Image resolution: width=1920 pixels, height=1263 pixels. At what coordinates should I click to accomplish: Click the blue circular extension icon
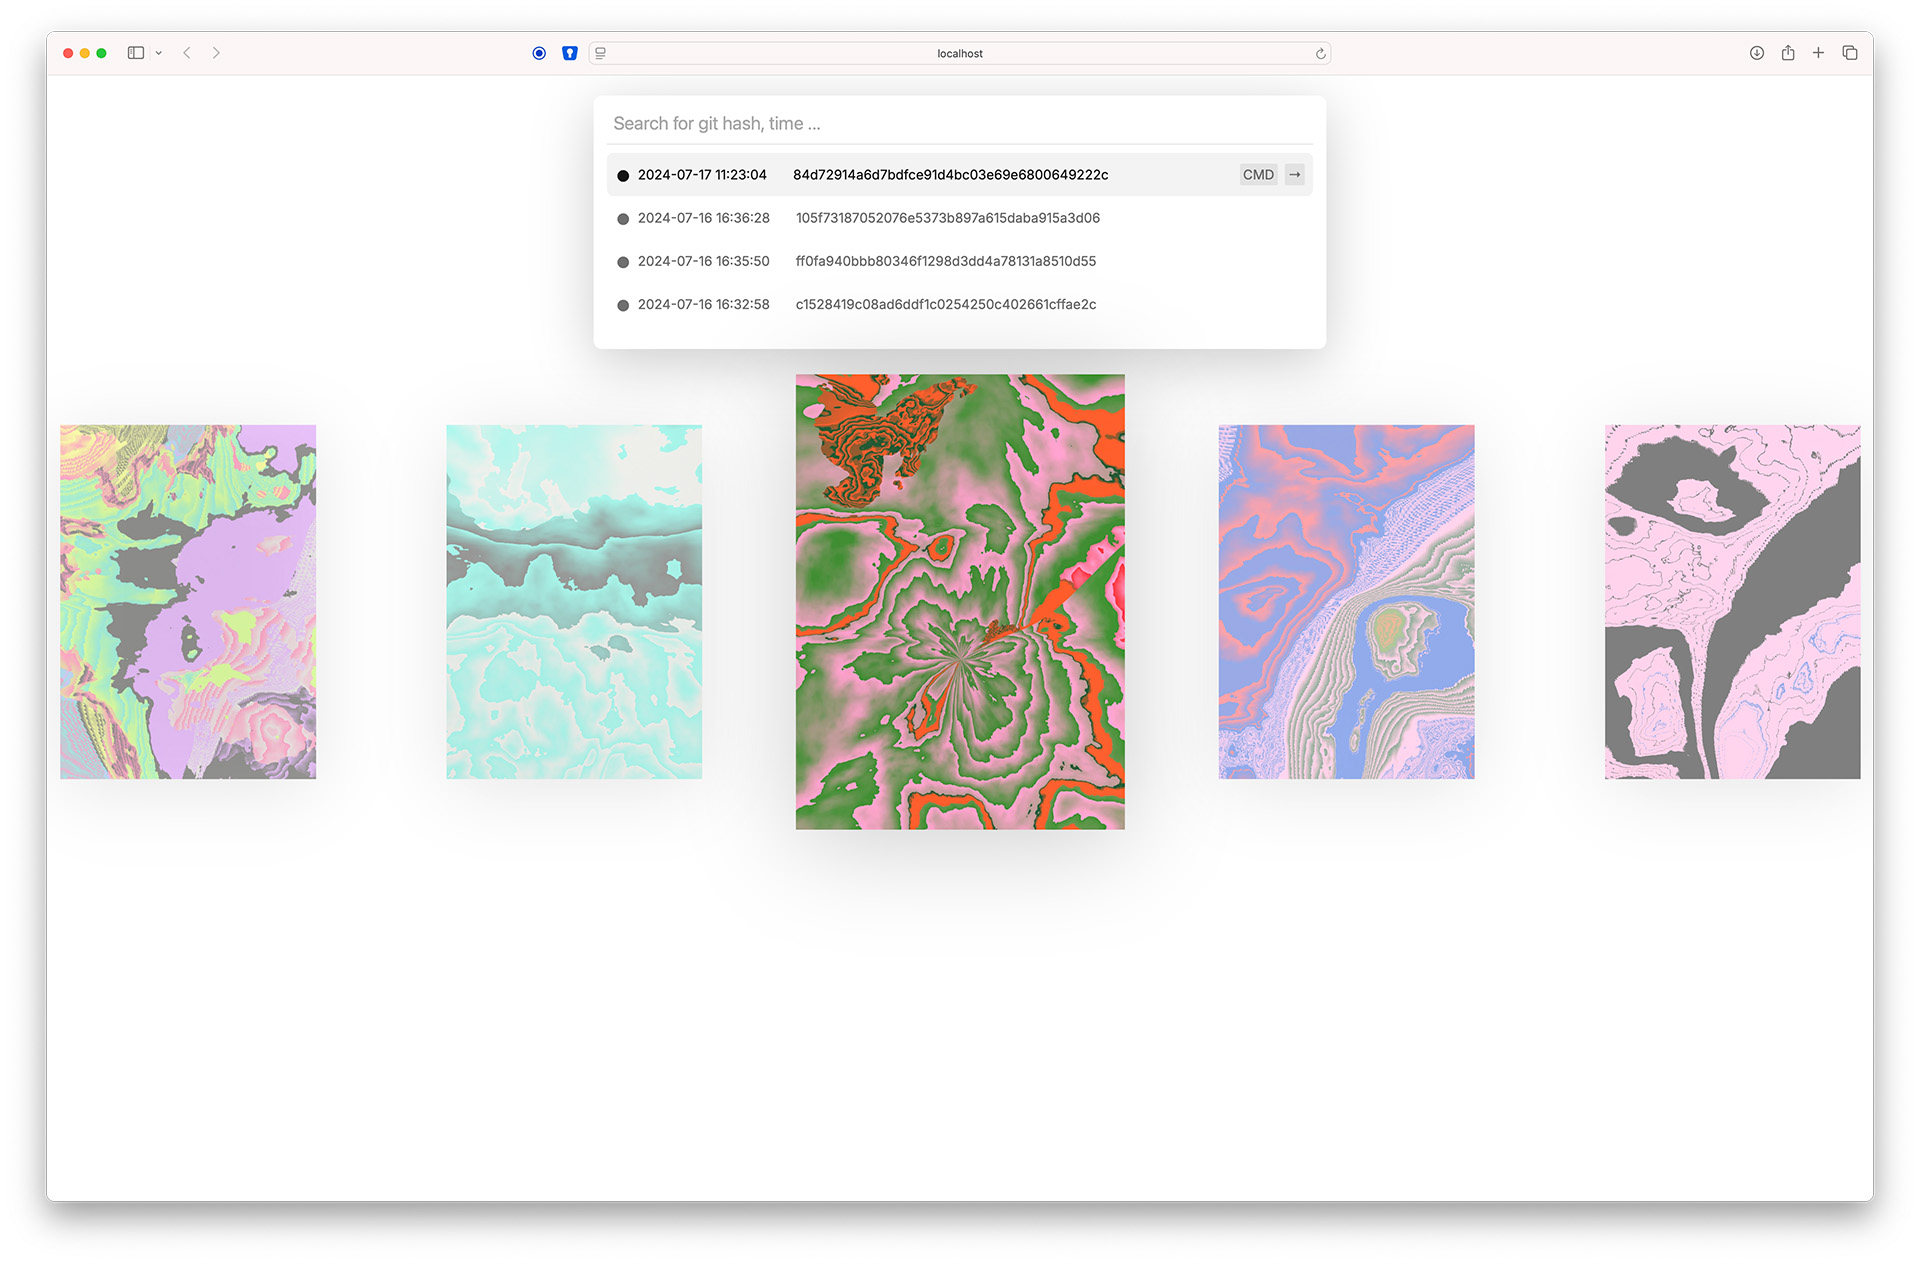(x=539, y=53)
